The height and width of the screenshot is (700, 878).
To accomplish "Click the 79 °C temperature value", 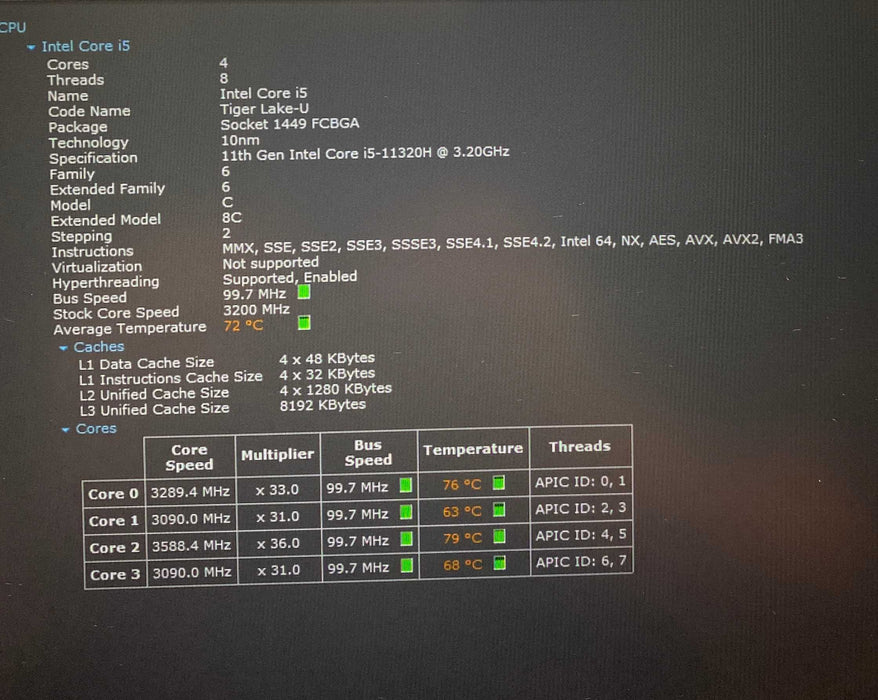I will point(463,538).
